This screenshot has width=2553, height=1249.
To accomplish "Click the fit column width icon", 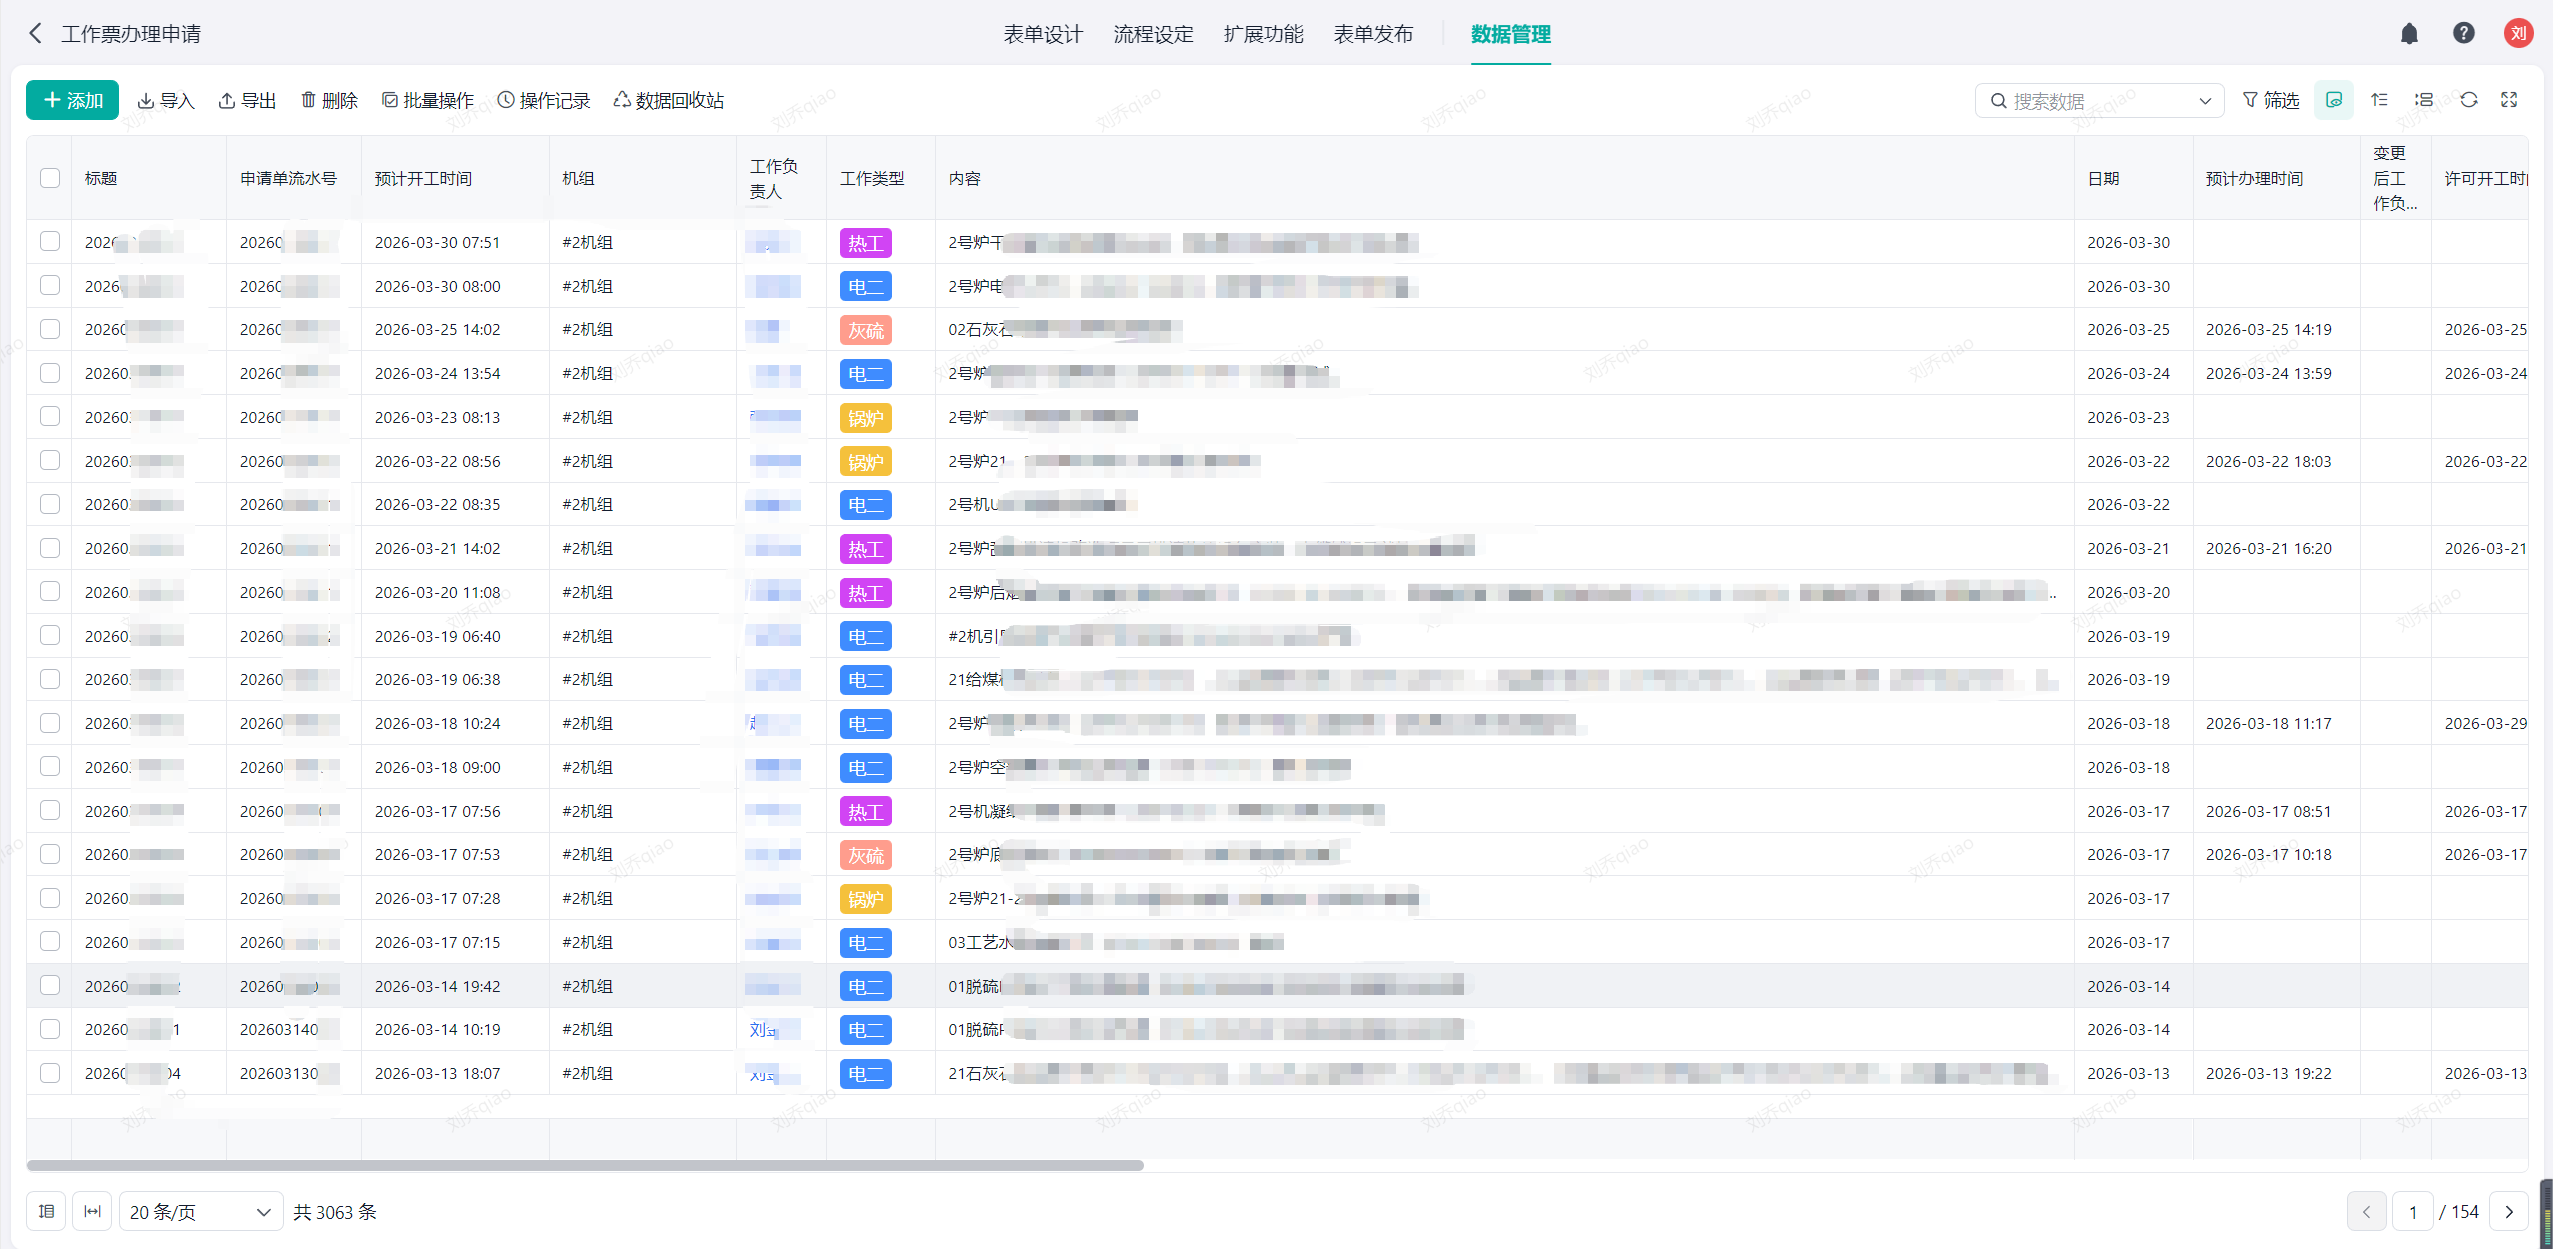I will tap(92, 1211).
